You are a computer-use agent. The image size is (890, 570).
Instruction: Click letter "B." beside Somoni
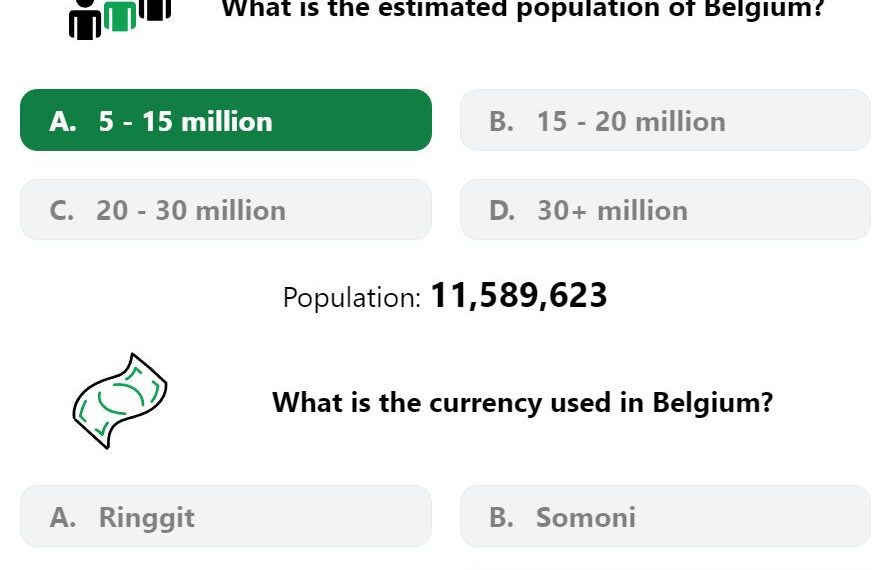(502, 517)
